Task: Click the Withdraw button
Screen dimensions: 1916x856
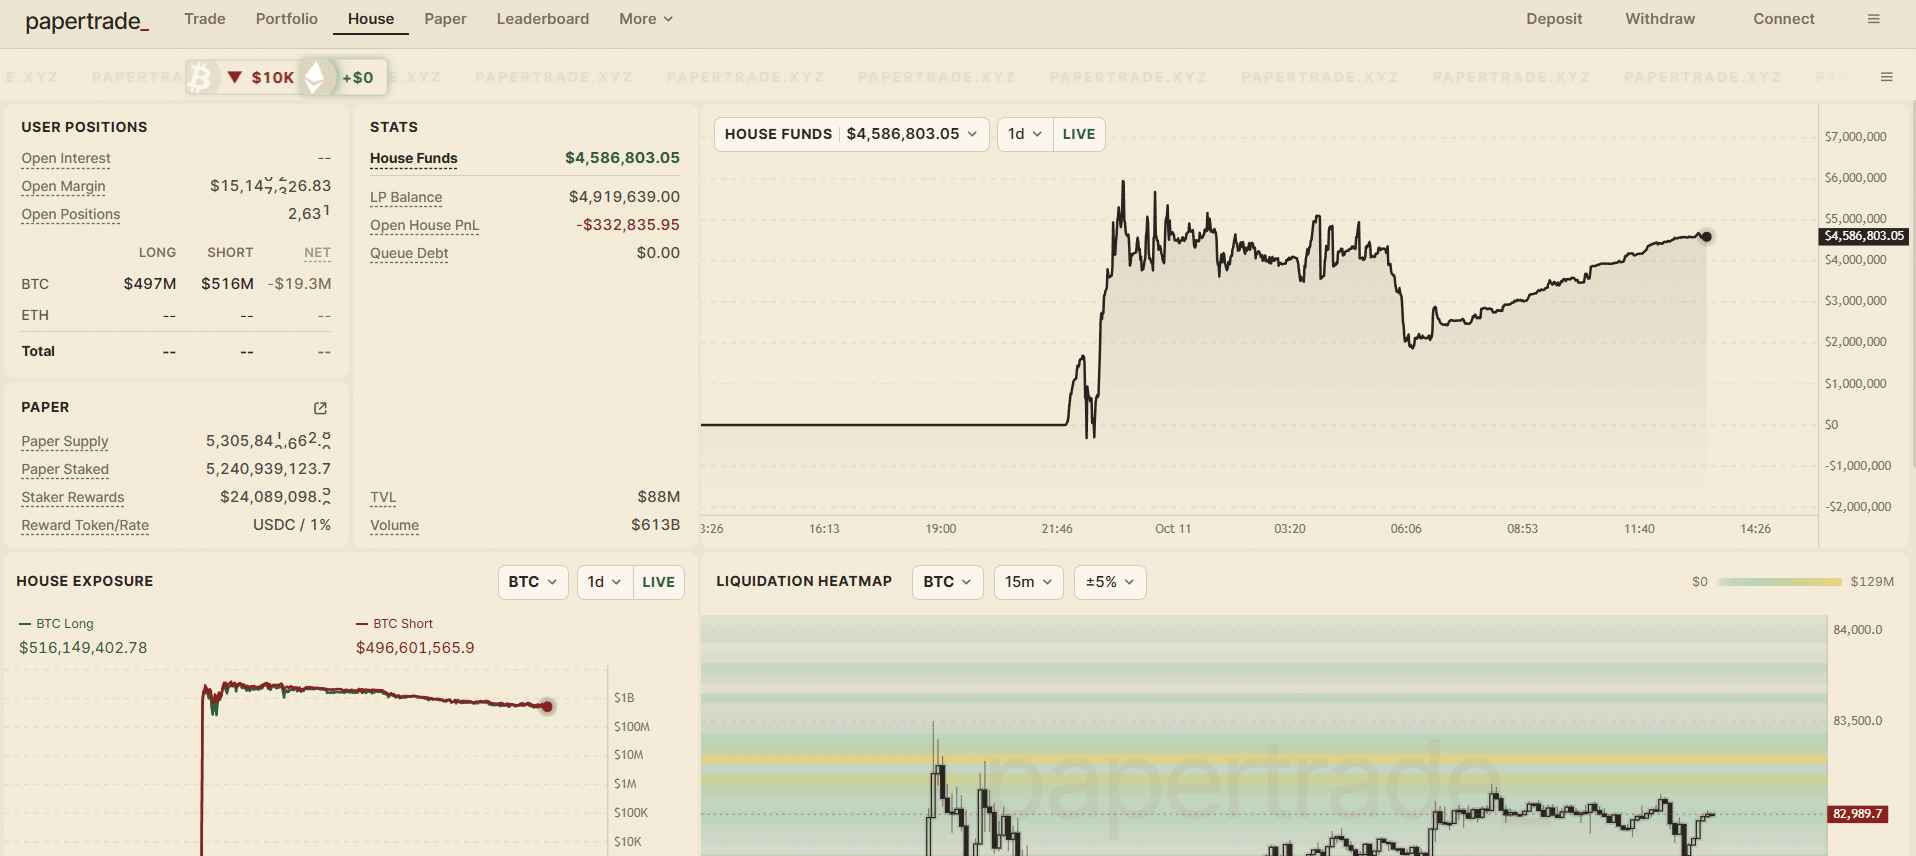Action: pos(1660,19)
